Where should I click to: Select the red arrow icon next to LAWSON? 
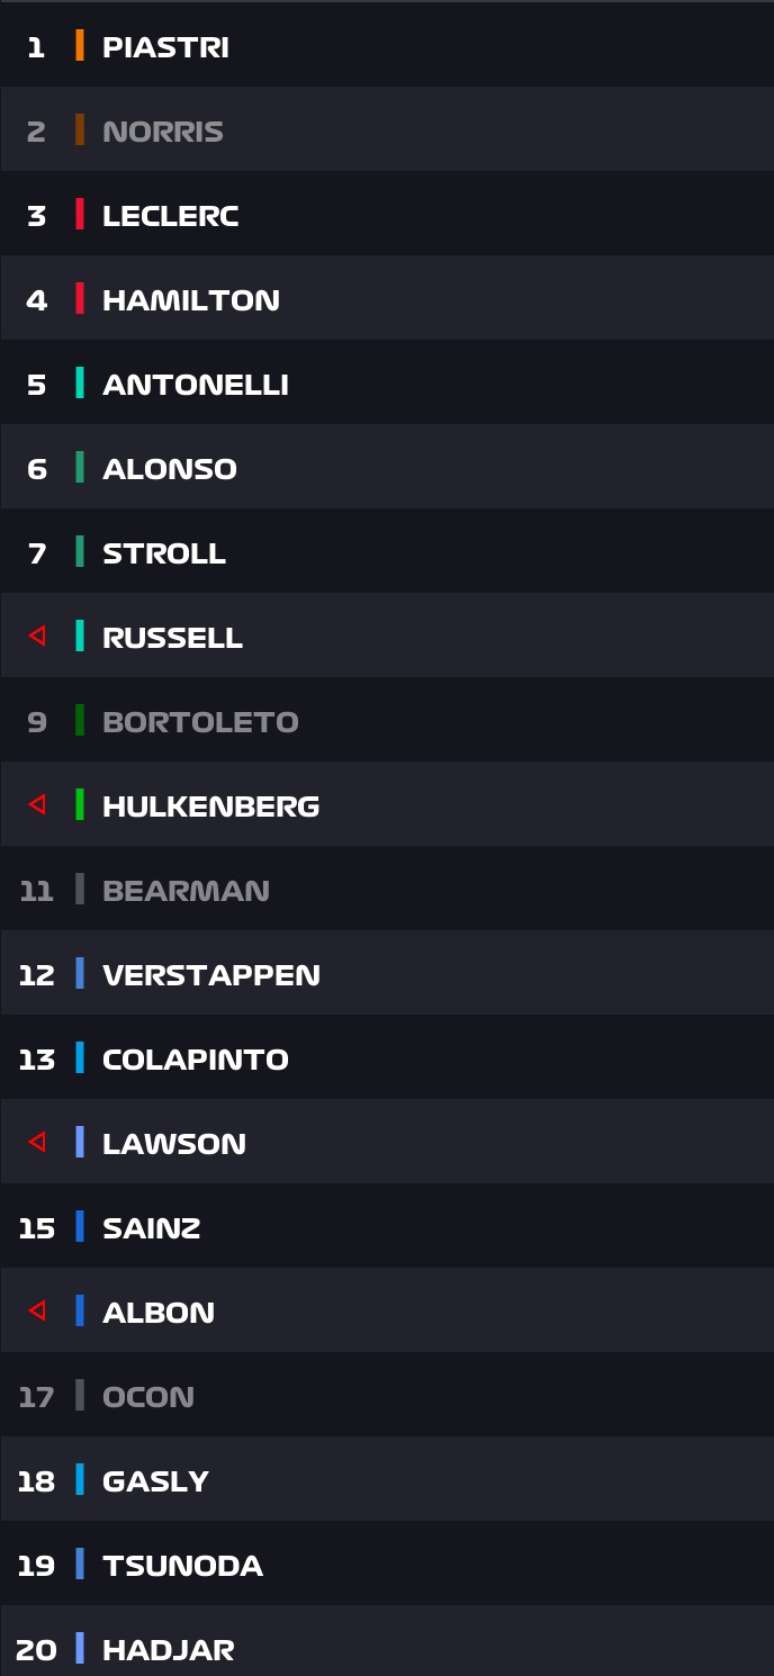pos(38,1143)
